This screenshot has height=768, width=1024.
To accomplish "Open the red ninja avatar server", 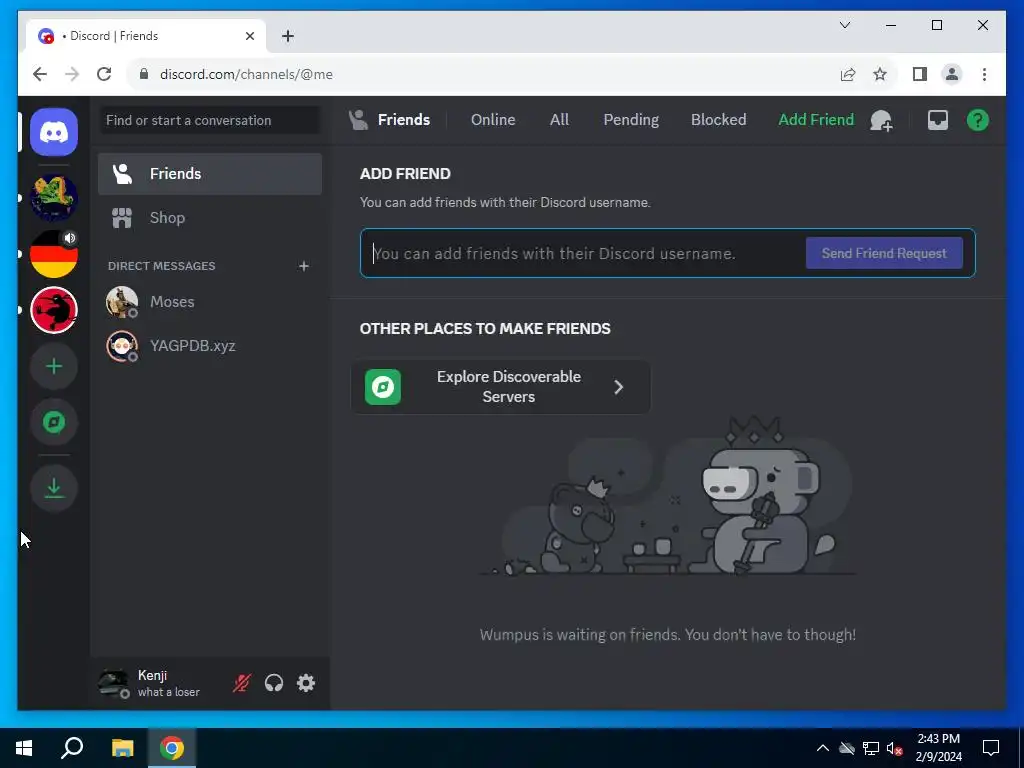I will pyautogui.click(x=54, y=310).
